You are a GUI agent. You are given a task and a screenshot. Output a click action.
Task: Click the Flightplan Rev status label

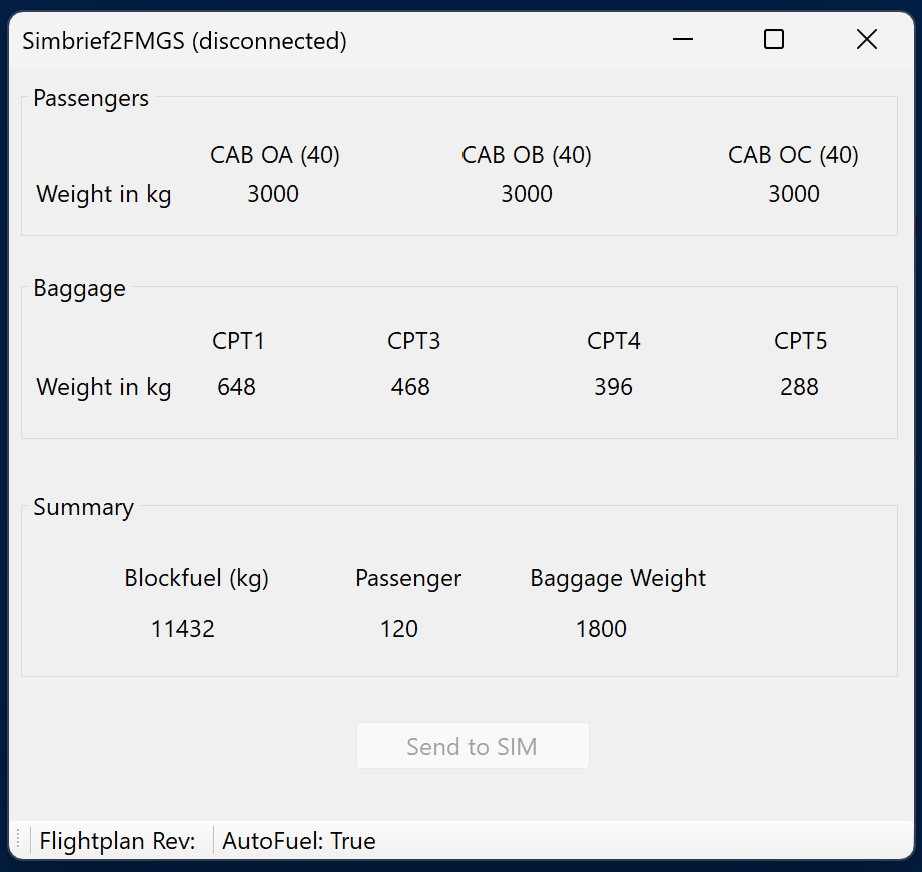[118, 841]
